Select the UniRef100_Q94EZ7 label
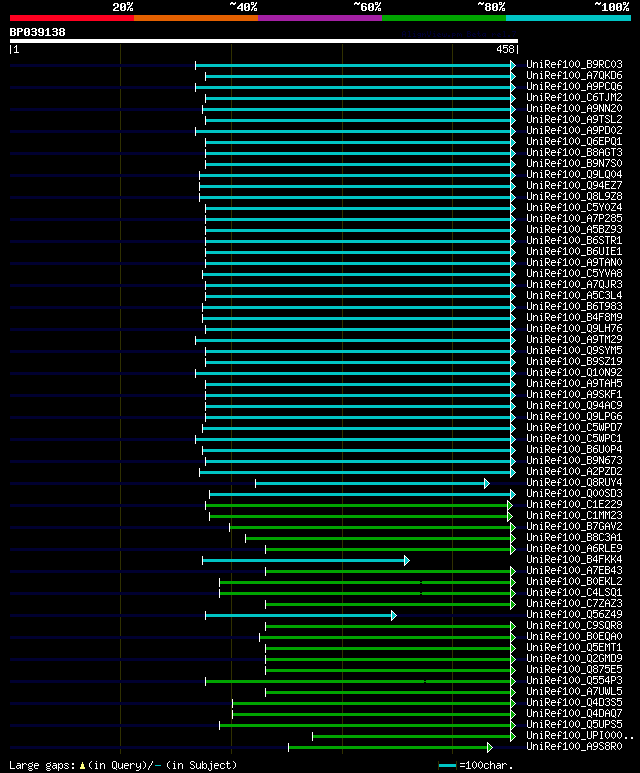Viewport: 640px width, 773px height. pyautogui.click(x=574, y=185)
